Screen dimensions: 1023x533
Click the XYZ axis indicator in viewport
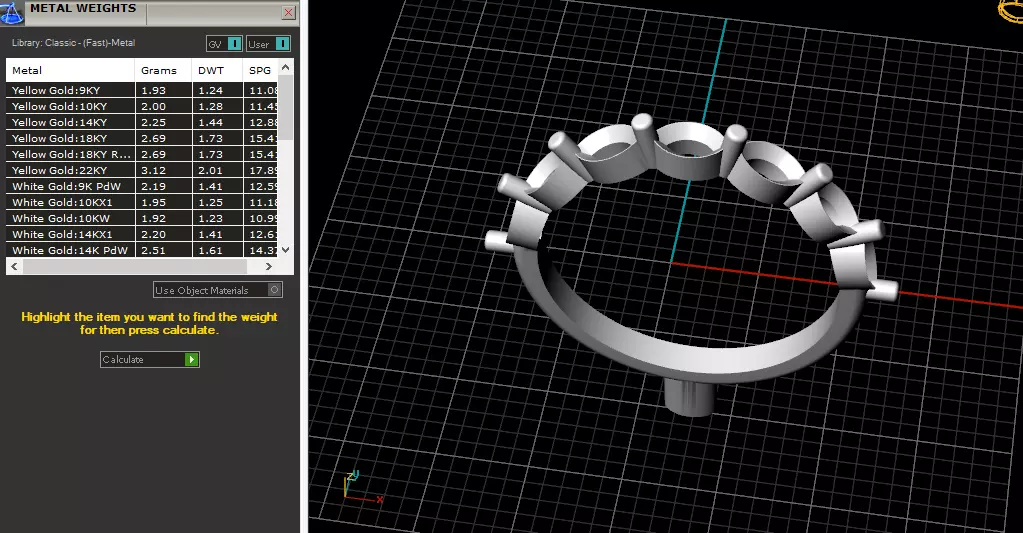[x=362, y=487]
